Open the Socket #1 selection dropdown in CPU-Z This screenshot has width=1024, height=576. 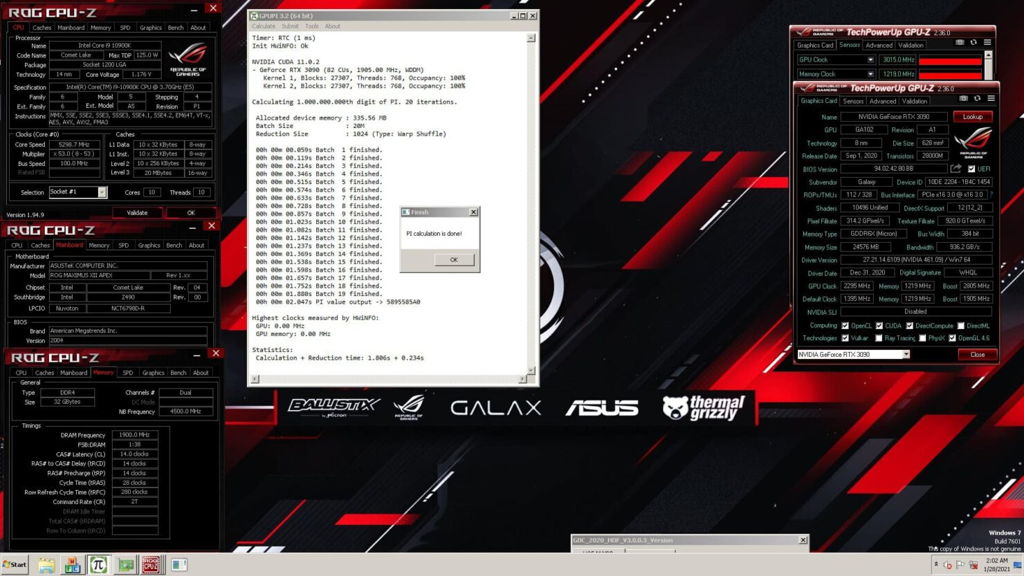pyautogui.click(x=102, y=192)
